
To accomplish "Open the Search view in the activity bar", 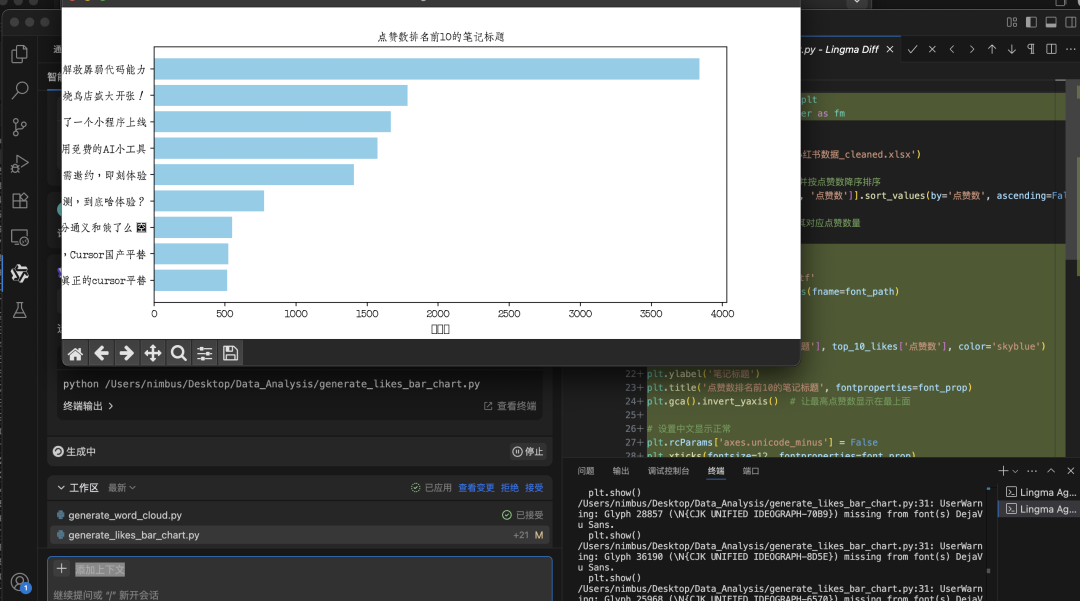I will coord(19,91).
